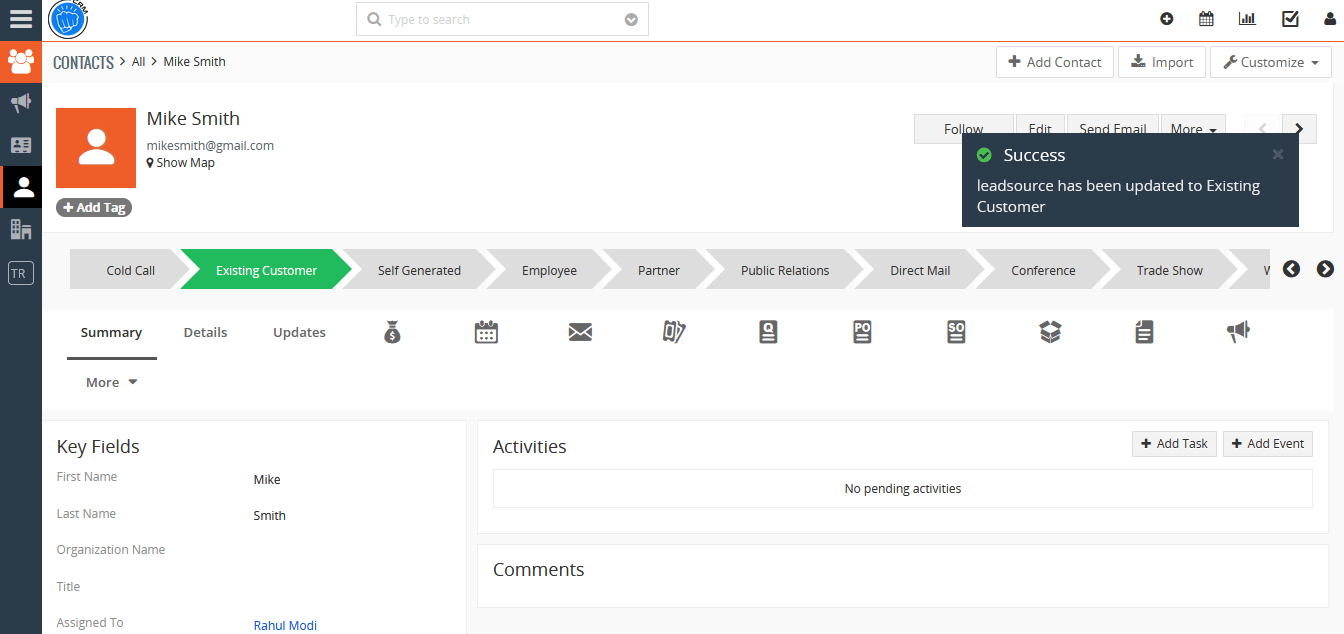The width and height of the screenshot is (1344, 634).
Task: Dismiss the Success notification
Action: point(1277,154)
